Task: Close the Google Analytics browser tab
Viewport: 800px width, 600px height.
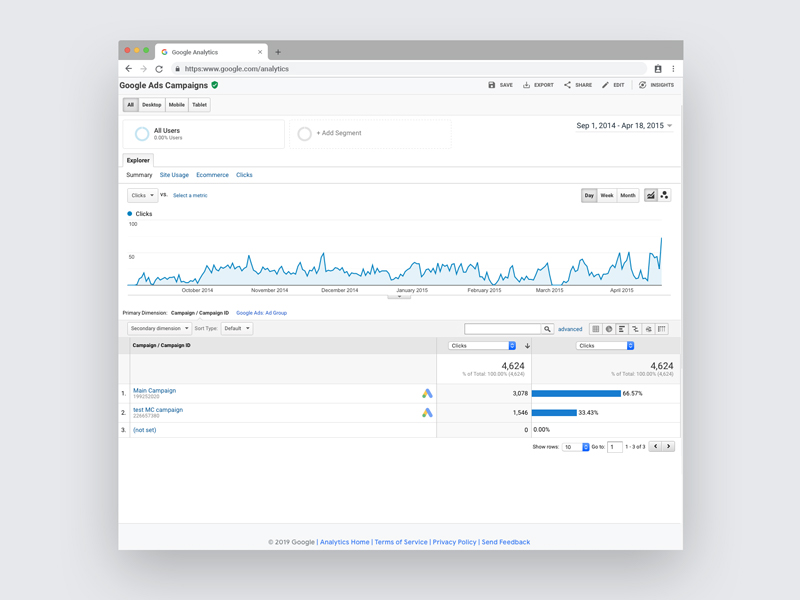Action: pos(260,52)
